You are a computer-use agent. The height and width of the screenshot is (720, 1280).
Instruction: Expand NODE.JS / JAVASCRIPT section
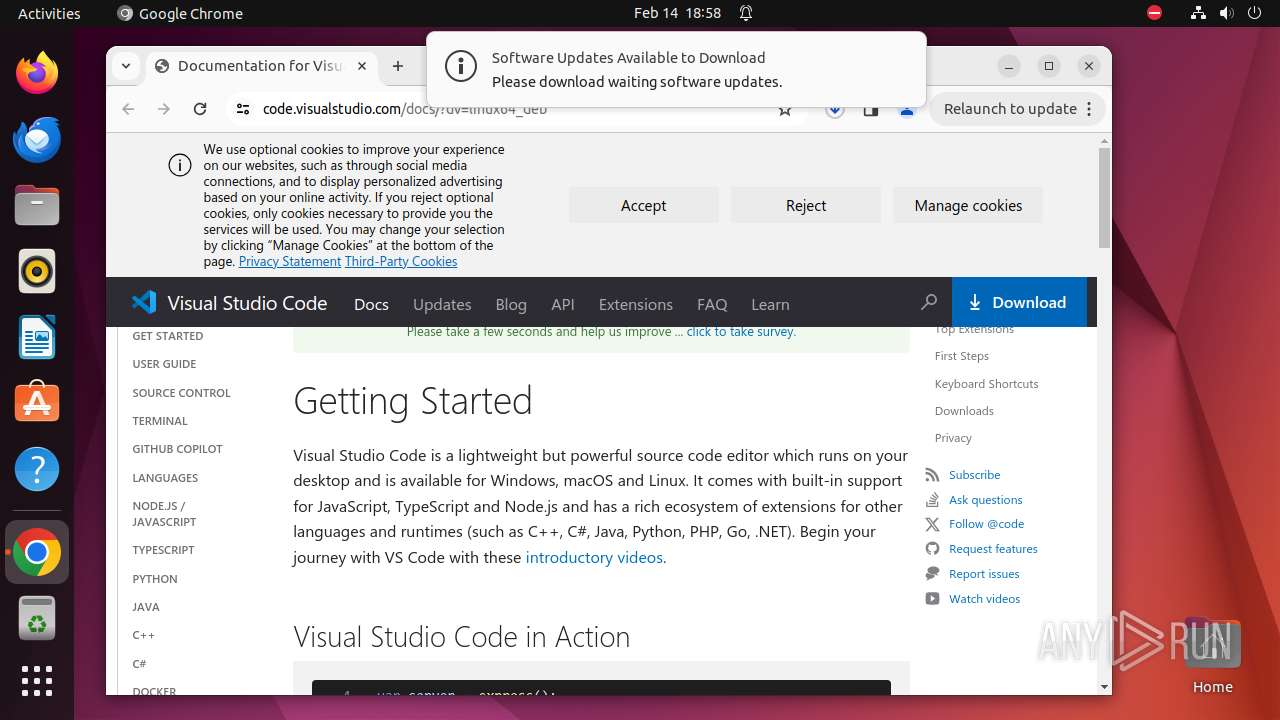[164, 514]
